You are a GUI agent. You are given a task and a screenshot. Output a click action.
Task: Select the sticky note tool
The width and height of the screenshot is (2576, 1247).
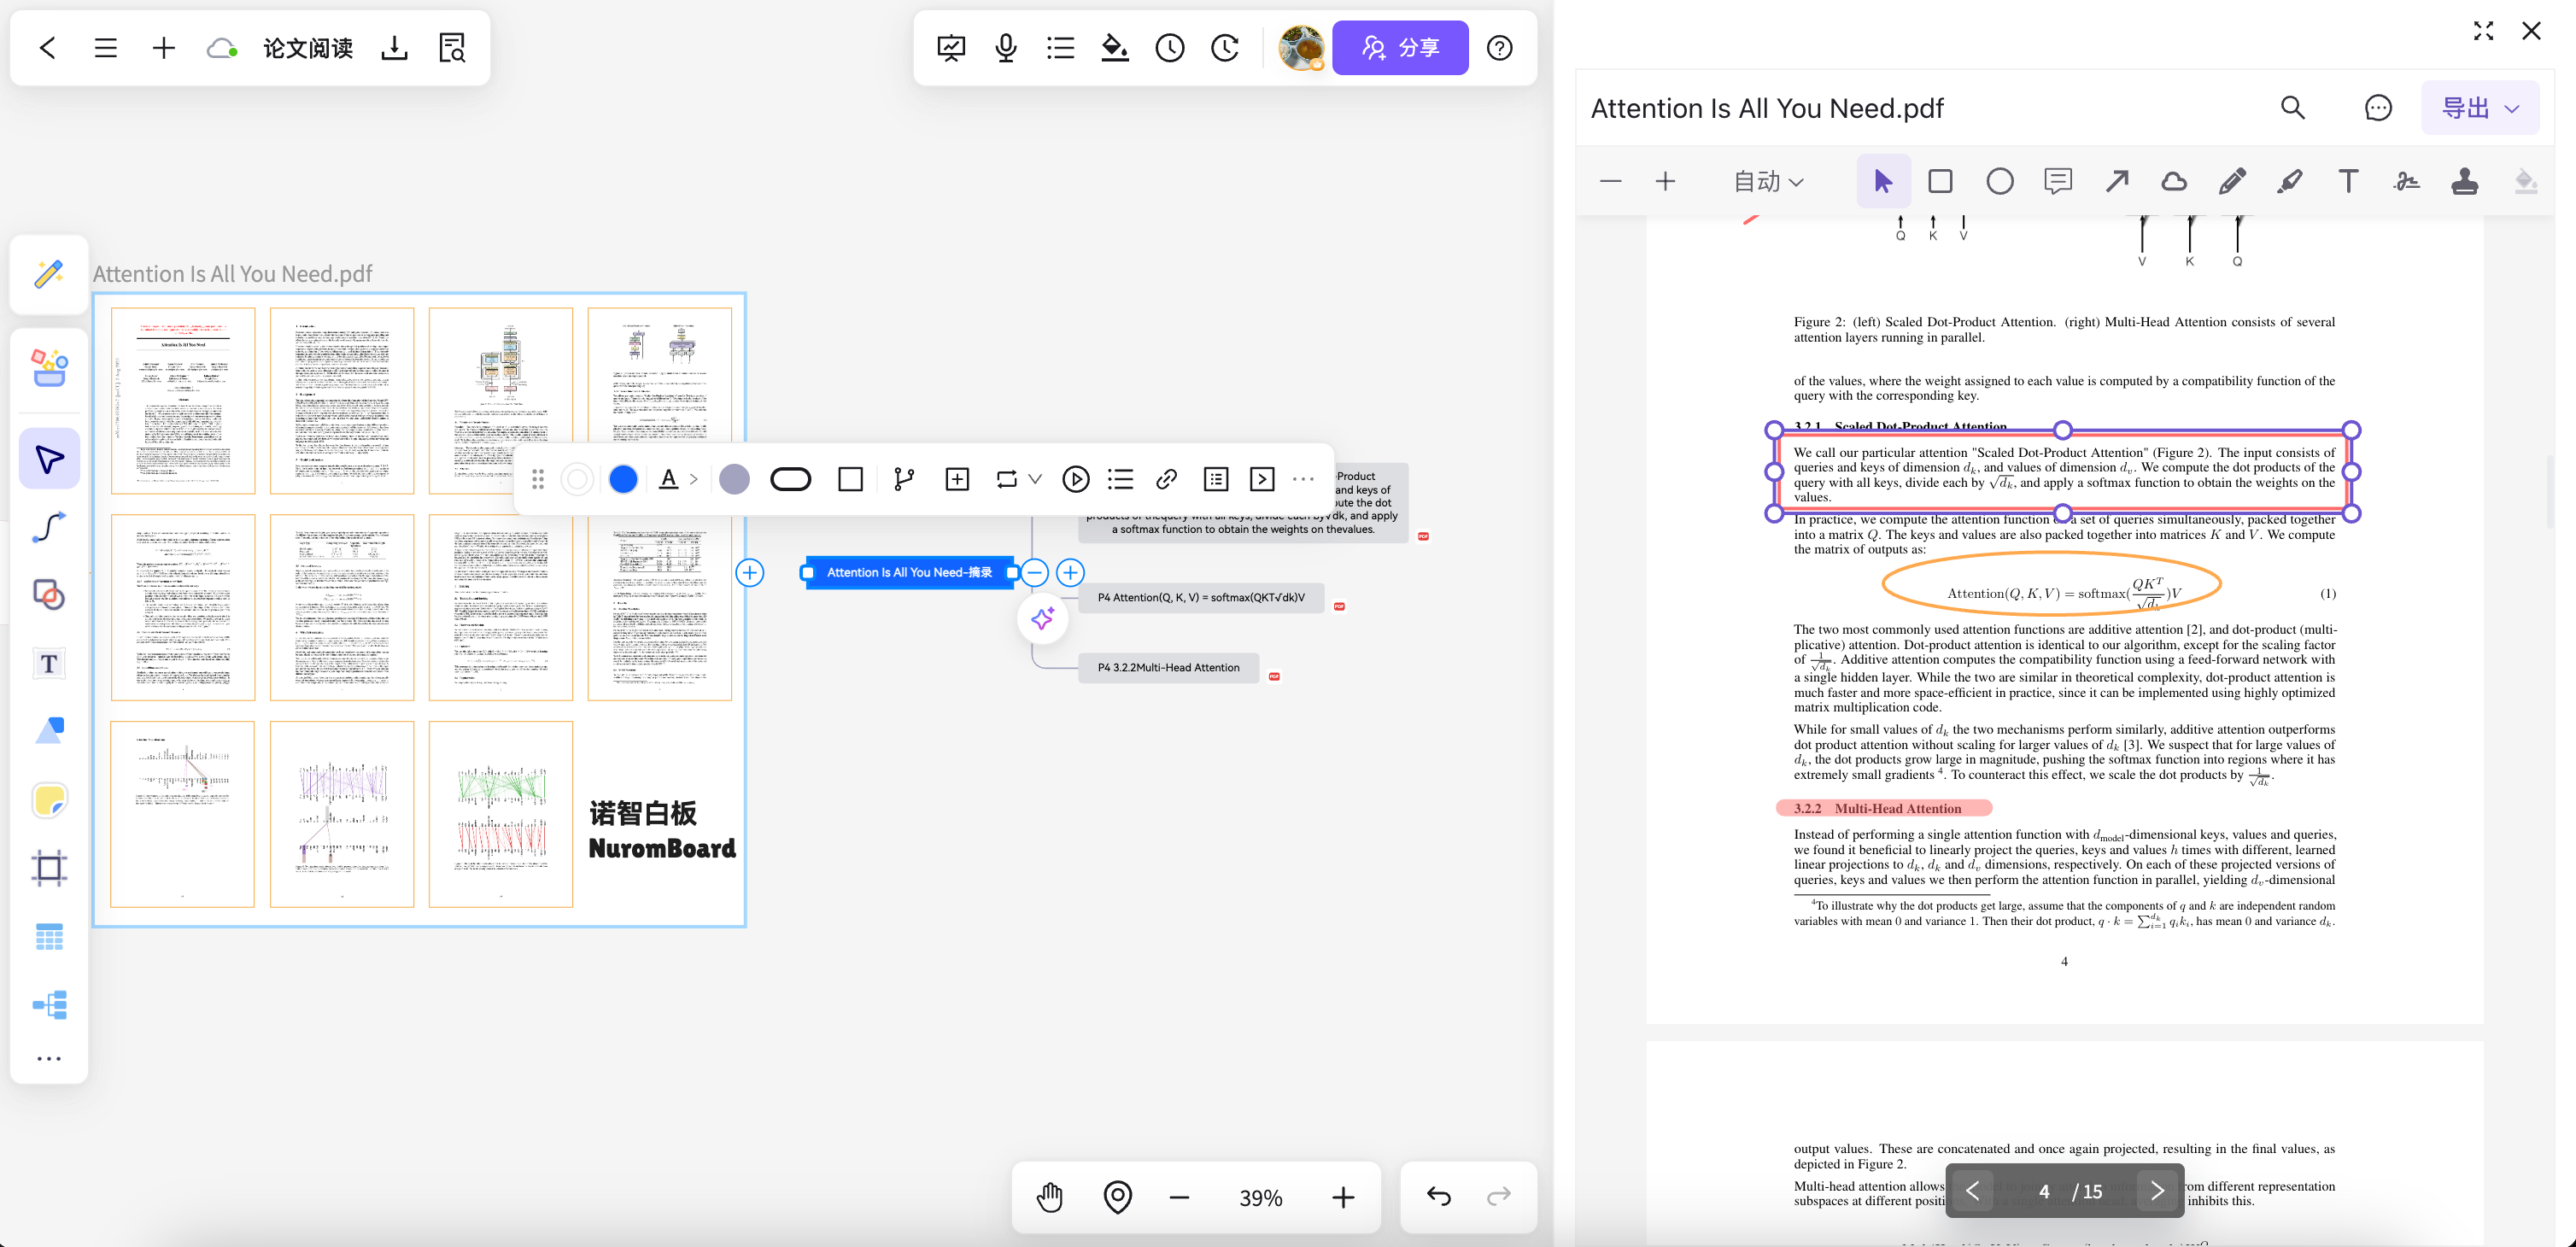click(49, 800)
